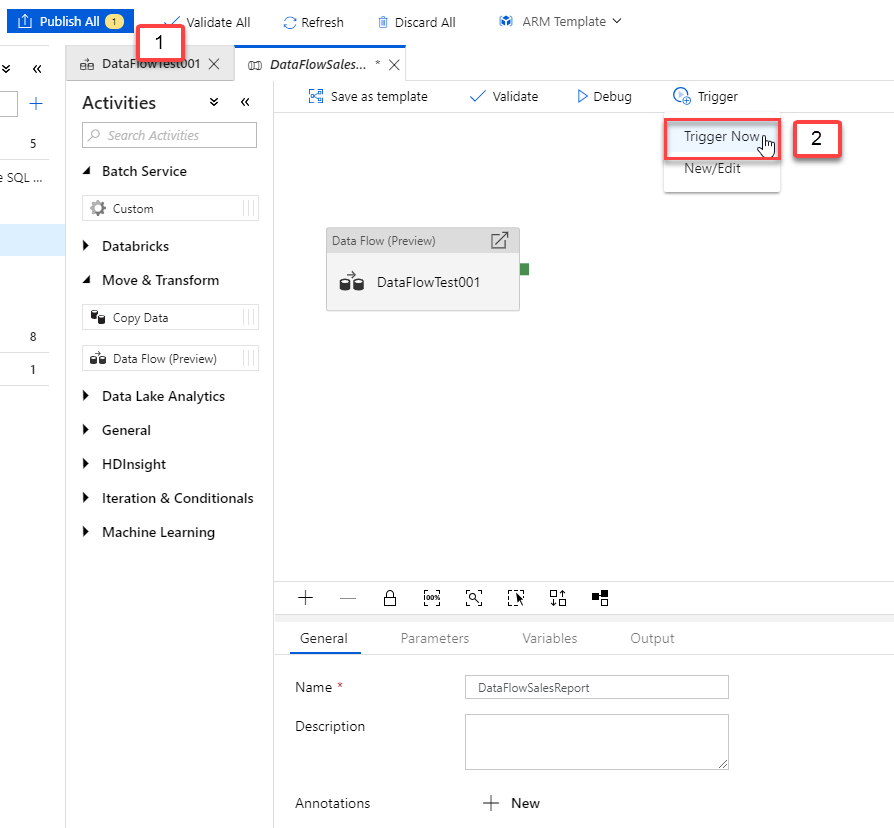
Task: Open the ARM Template dropdown
Action: 560,21
